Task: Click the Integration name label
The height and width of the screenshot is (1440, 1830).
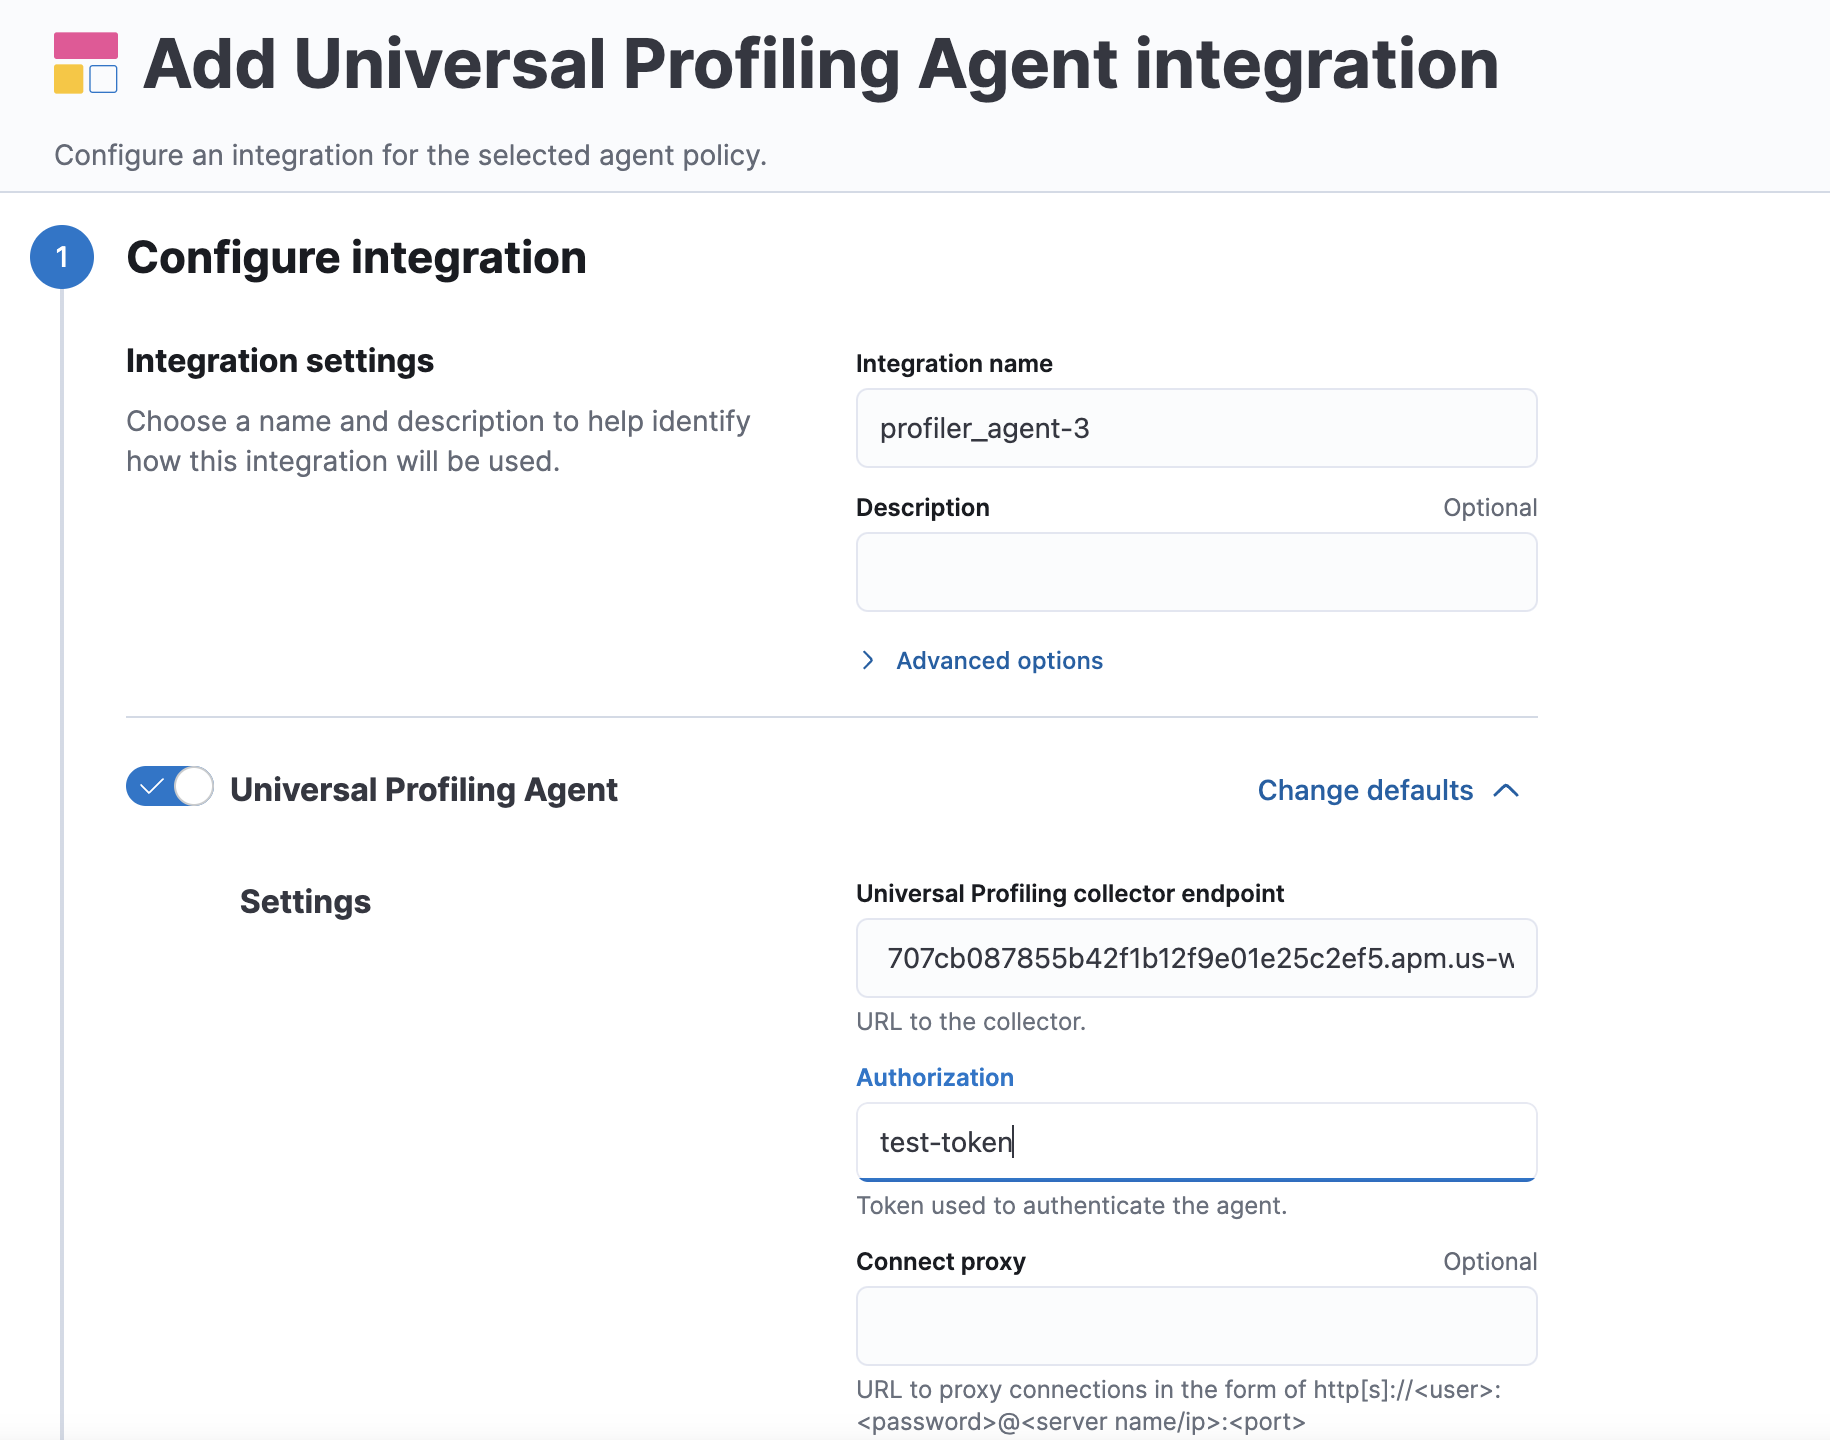Action: 954,363
